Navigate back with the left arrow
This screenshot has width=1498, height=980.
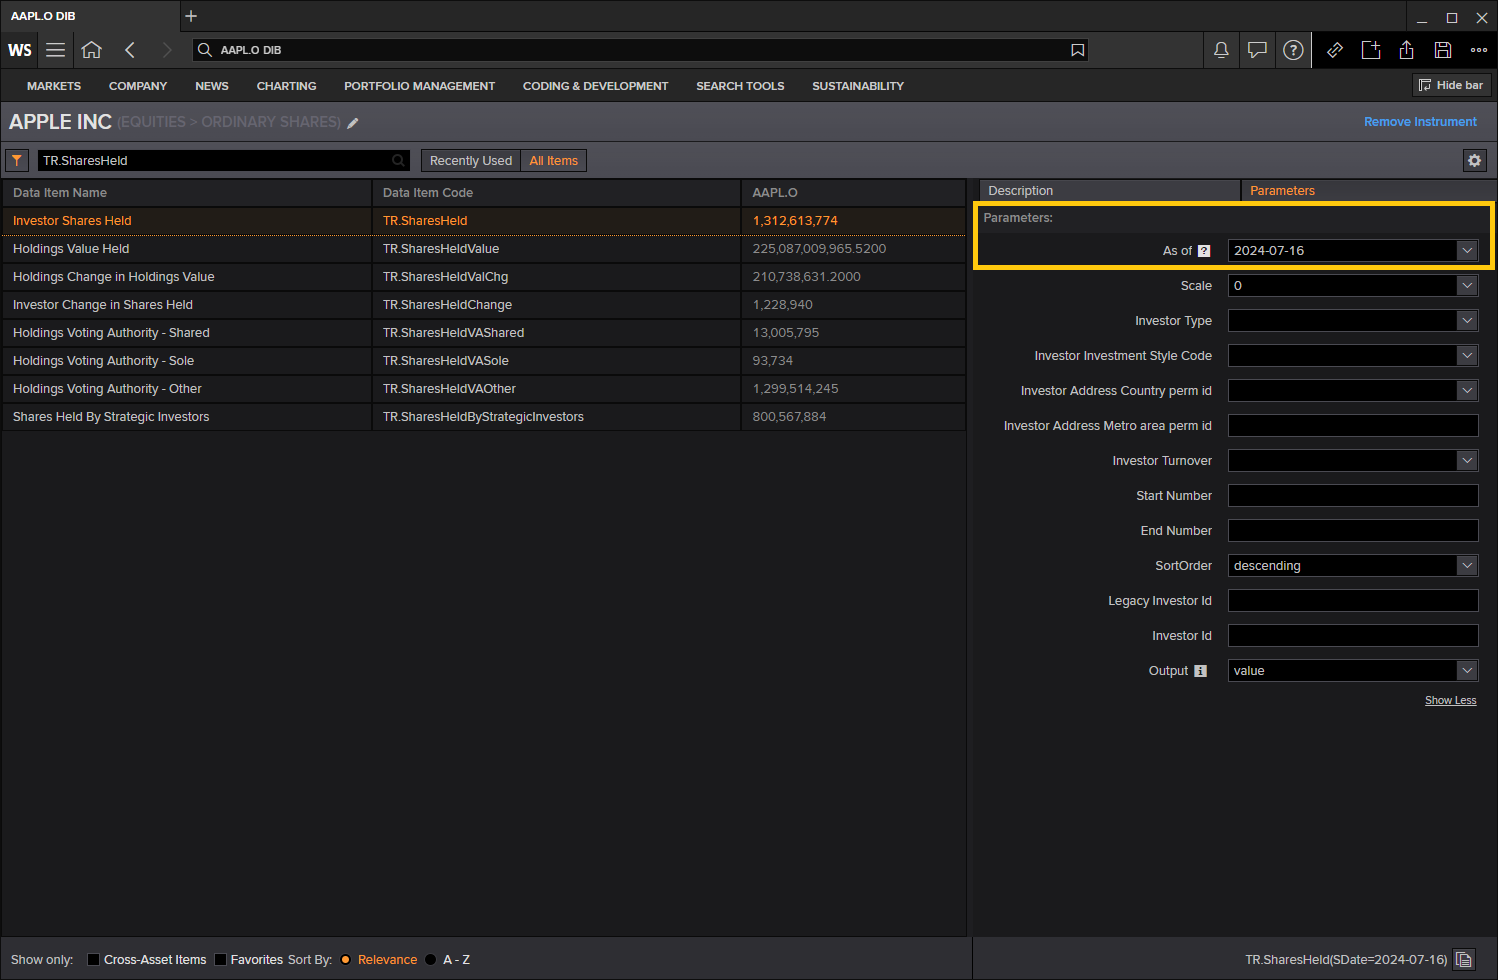pyautogui.click(x=130, y=50)
